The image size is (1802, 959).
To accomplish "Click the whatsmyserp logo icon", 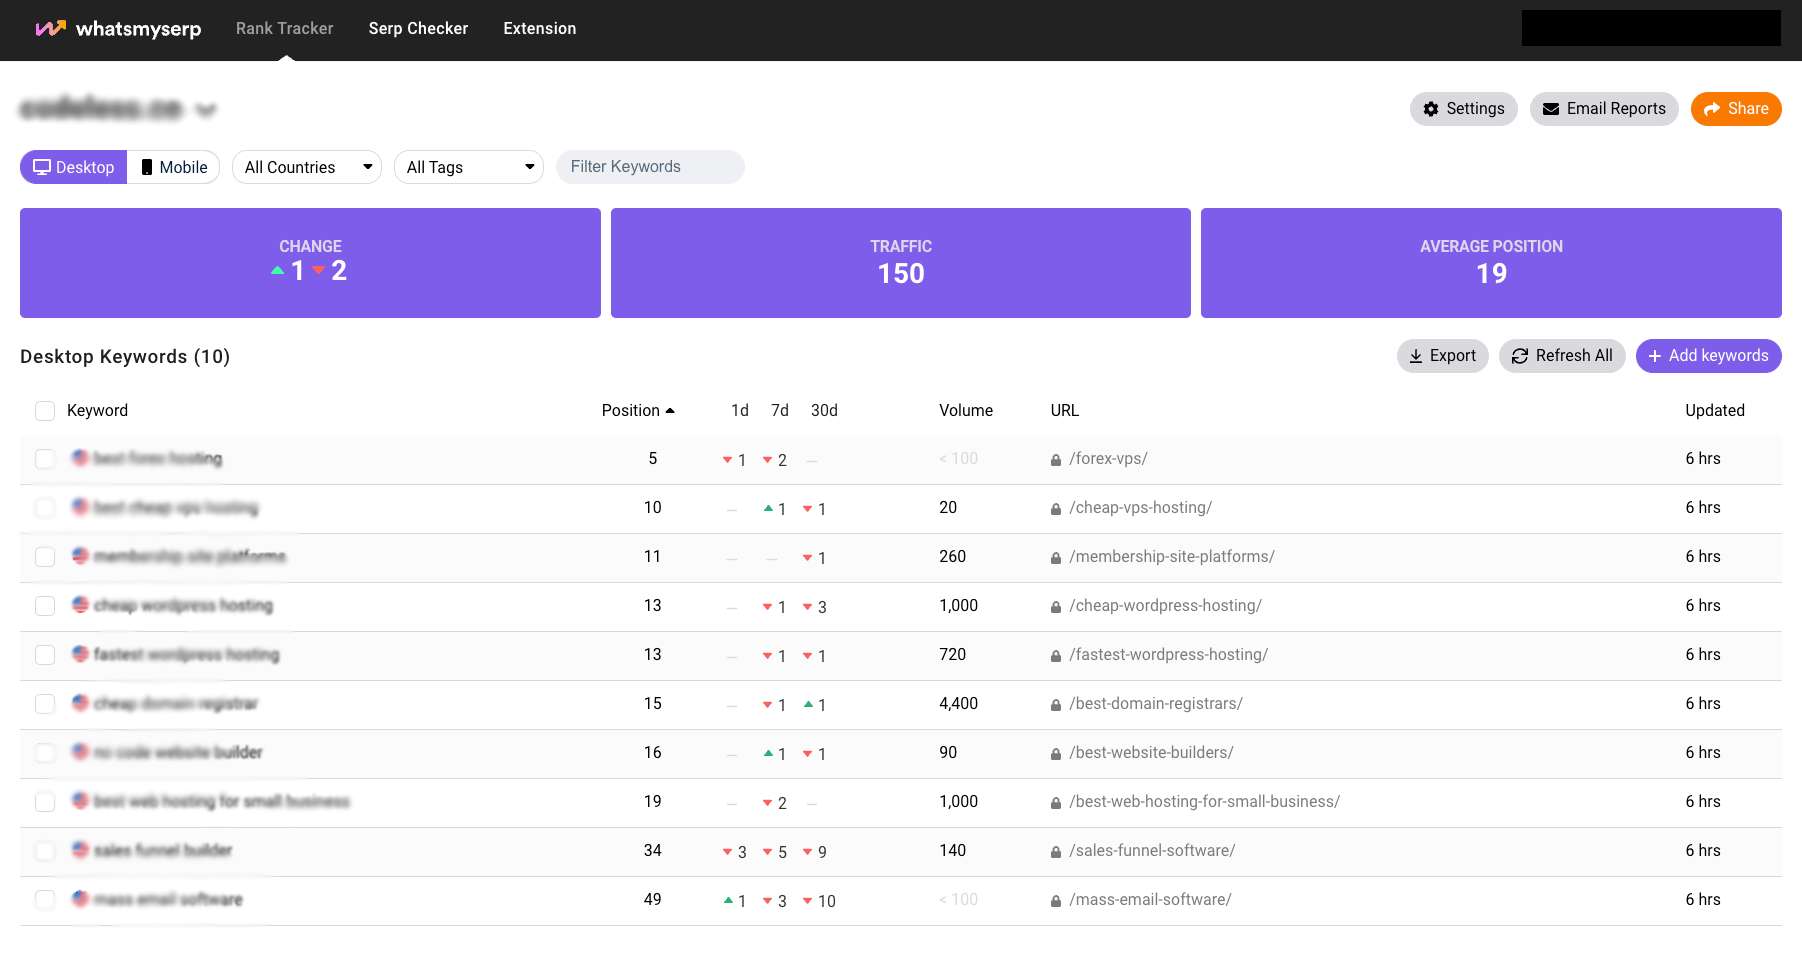I will point(49,28).
